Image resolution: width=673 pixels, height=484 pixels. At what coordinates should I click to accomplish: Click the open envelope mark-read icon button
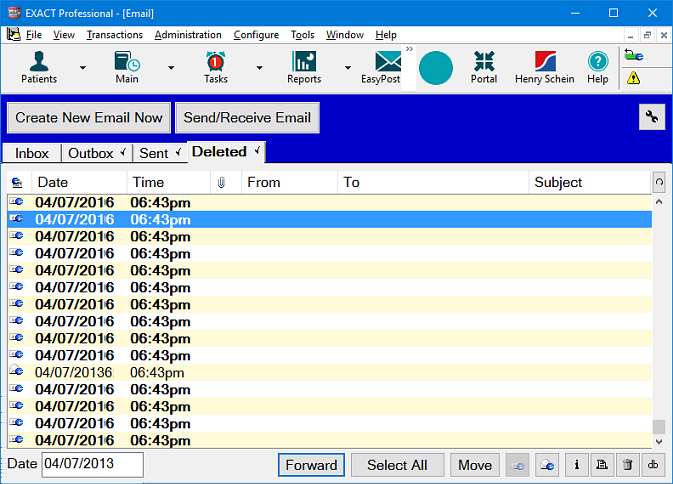click(x=547, y=465)
